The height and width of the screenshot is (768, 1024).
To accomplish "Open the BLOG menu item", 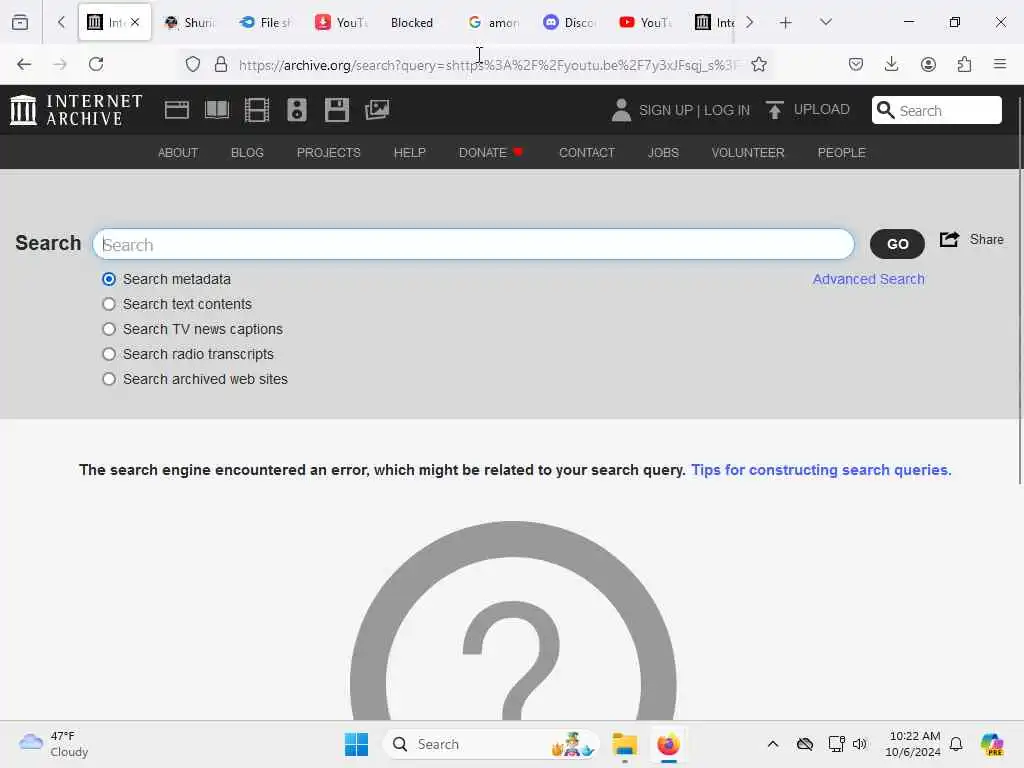I will (x=247, y=153).
